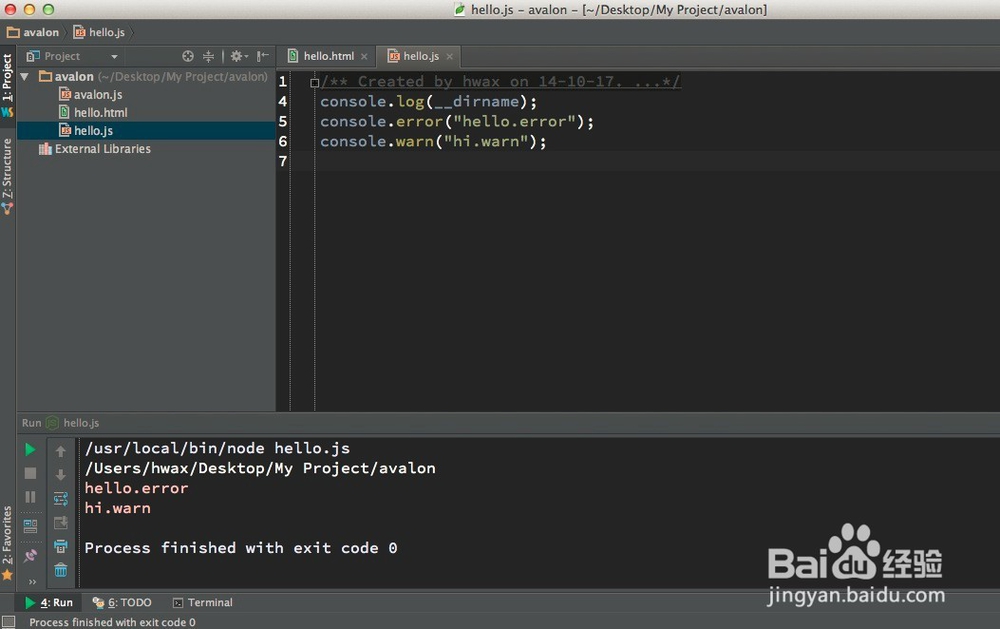Click the green zoom window button
Image resolution: width=1000 pixels, height=629 pixels.
(x=48, y=10)
